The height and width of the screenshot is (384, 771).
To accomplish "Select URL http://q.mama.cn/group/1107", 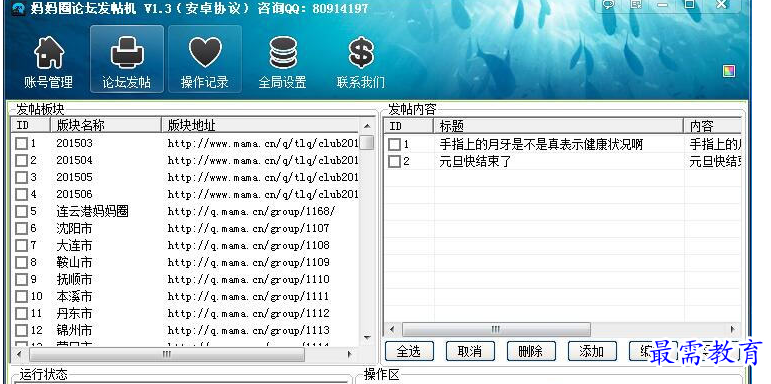I will (x=248, y=229).
